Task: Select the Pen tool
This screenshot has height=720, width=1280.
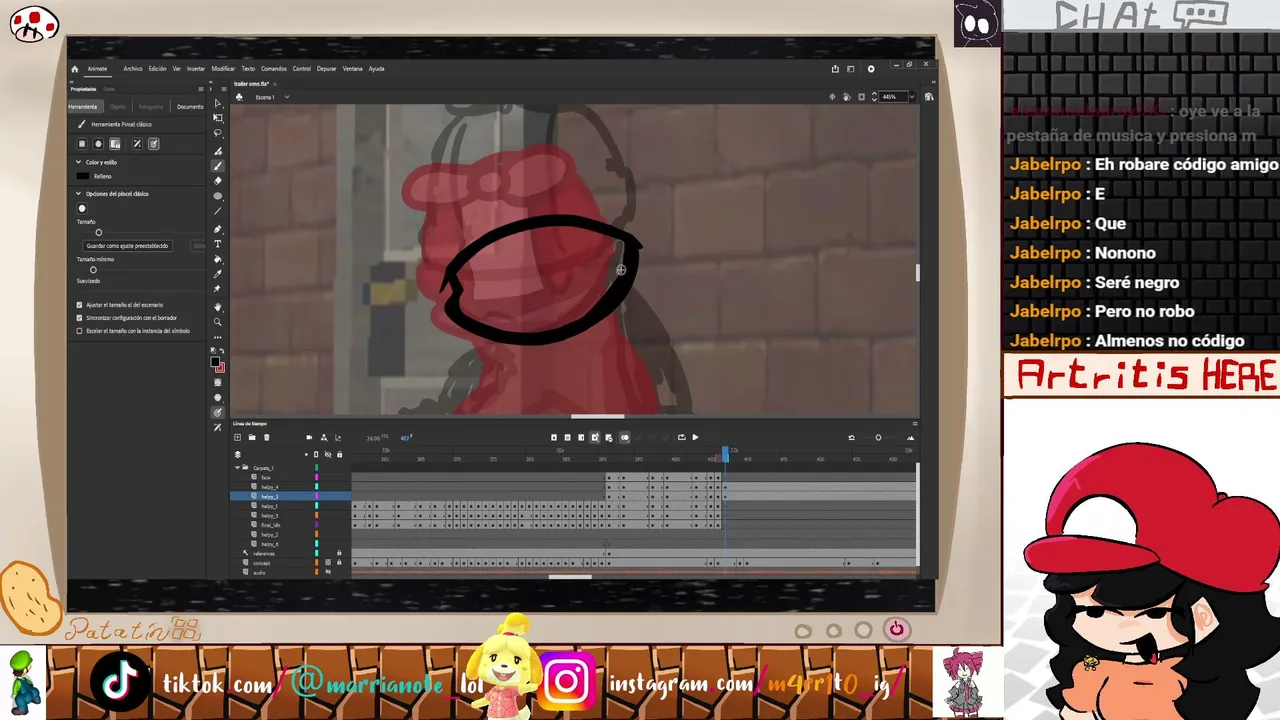Action: point(218,229)
